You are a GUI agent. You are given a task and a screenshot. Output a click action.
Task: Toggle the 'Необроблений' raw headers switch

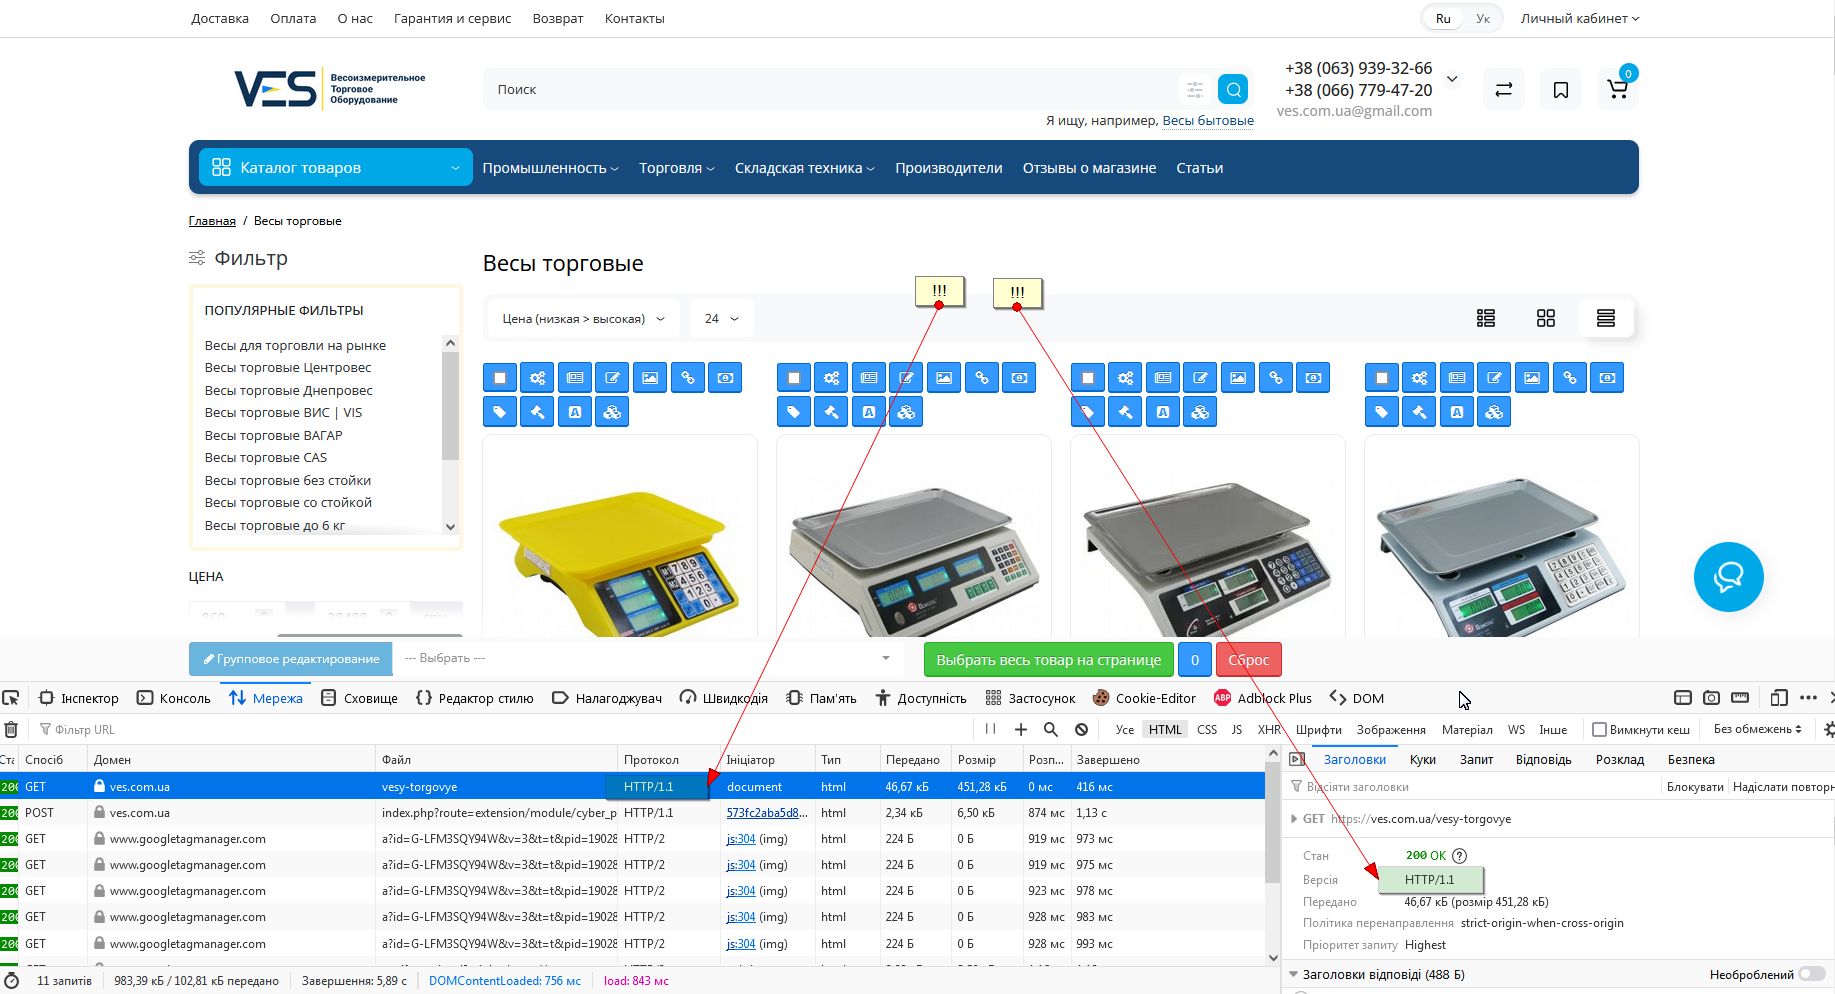tap(1811, 974)
